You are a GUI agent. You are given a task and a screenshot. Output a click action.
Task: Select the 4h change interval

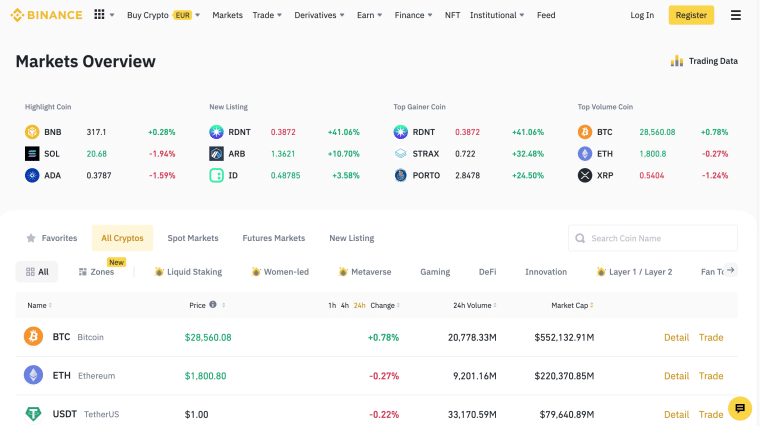click(x=345, y=305)
